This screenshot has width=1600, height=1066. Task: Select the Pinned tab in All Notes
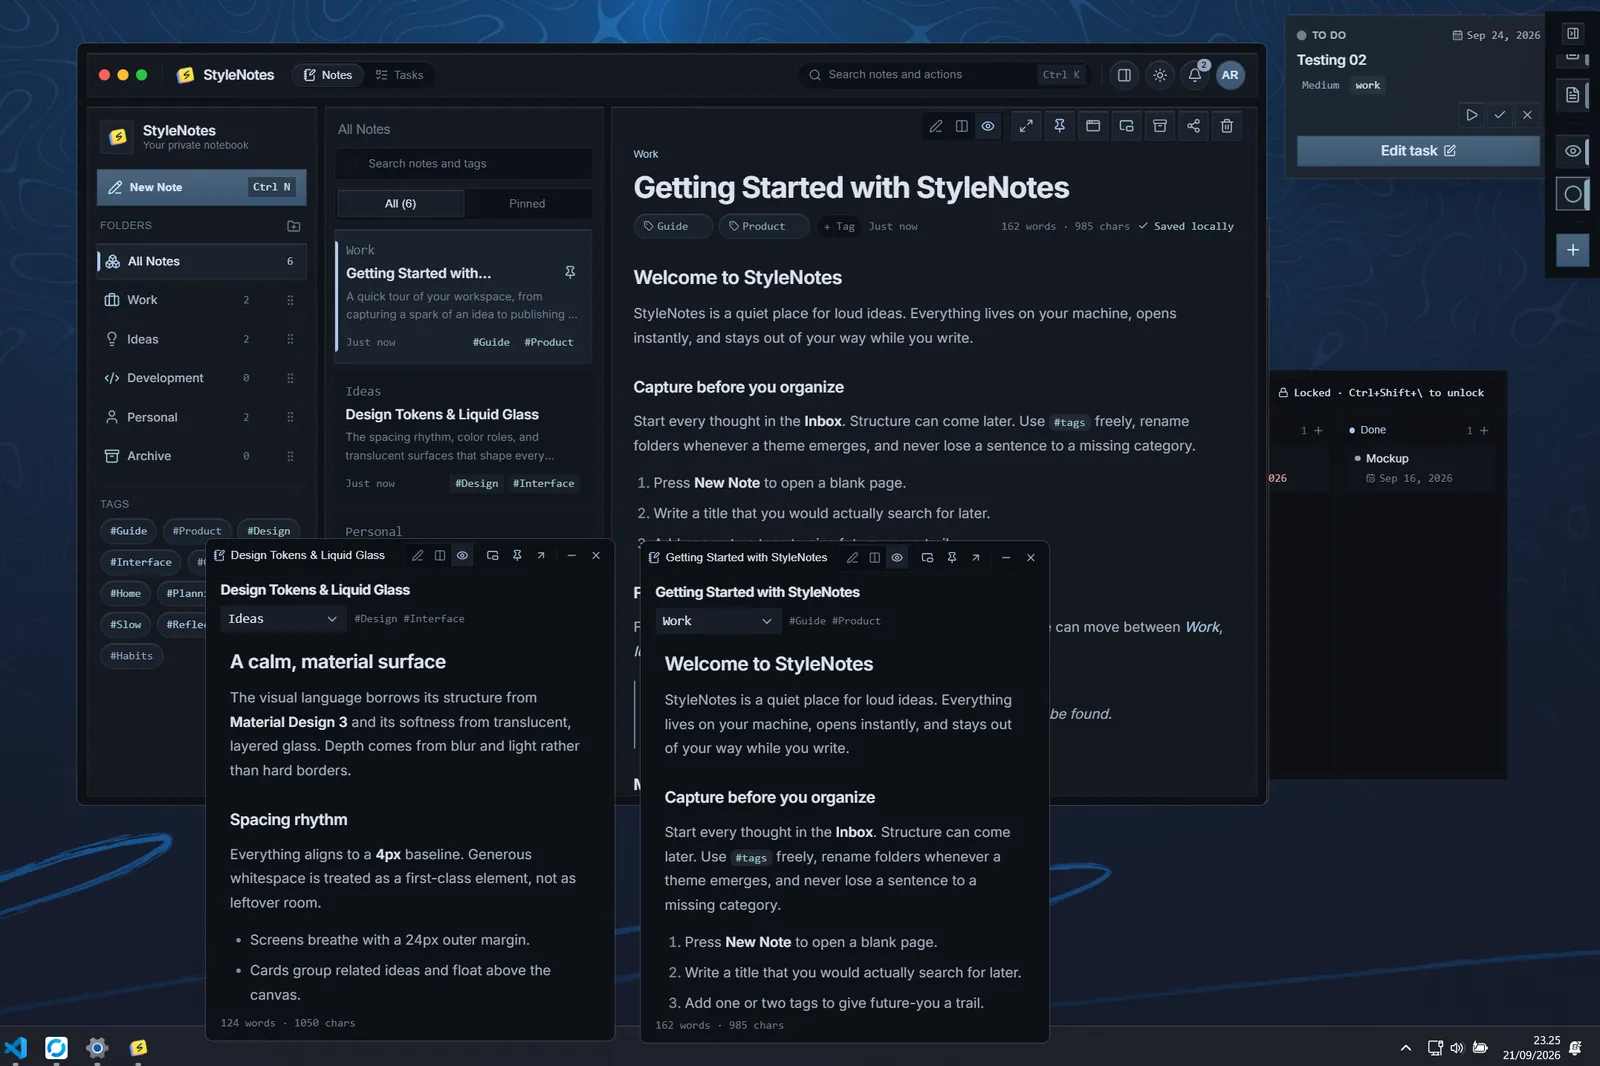527,204
